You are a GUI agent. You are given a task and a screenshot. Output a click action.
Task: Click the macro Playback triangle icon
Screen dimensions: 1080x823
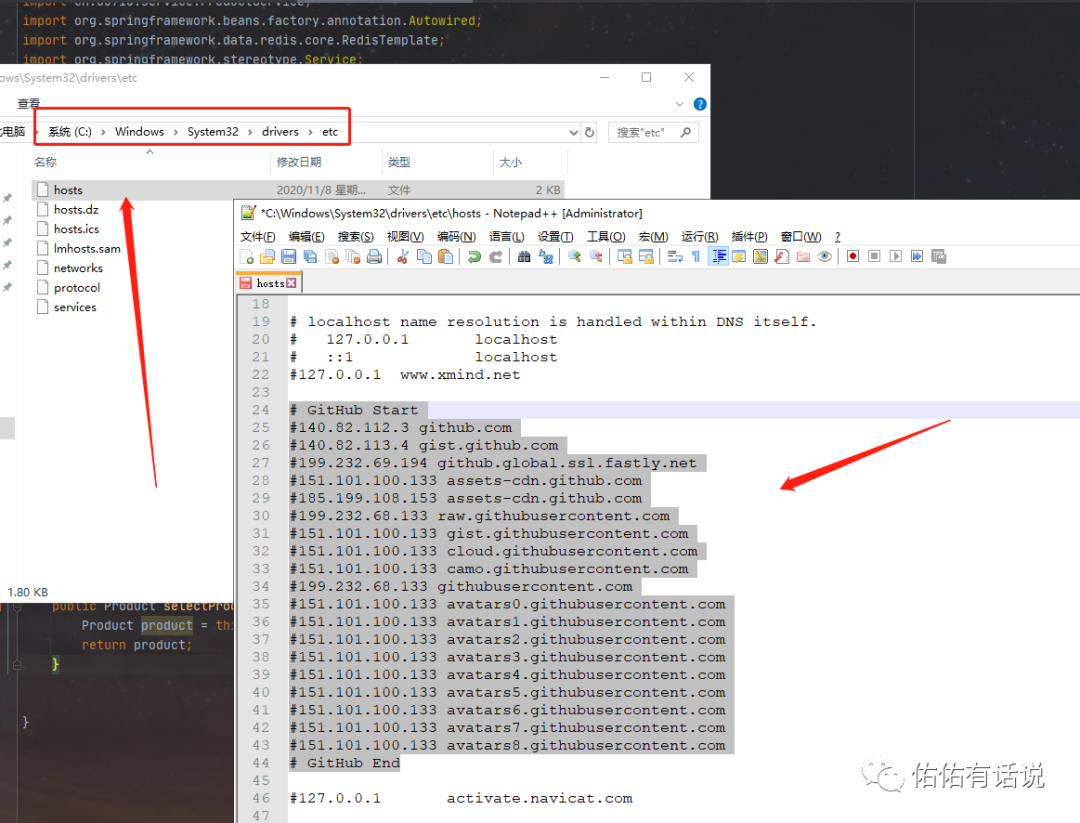[x=895, y=256]
